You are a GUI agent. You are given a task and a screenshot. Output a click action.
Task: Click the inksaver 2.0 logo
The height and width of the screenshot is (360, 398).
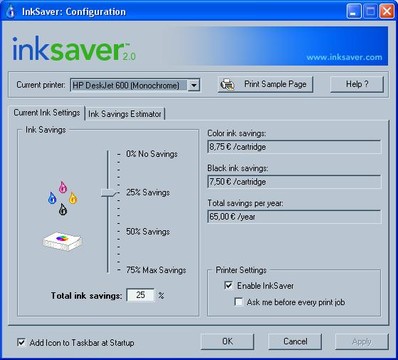[74, 49]
